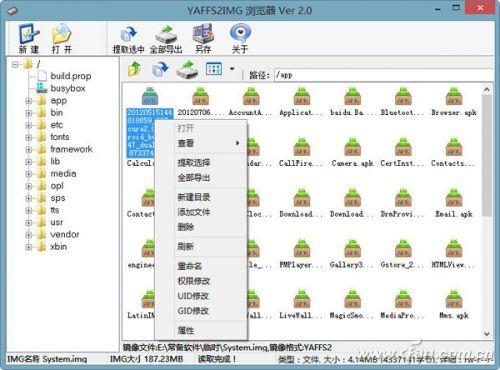Choose 全部导出 in the context menu
This screenshot has height=370, width=500.
tap(201, 178)
